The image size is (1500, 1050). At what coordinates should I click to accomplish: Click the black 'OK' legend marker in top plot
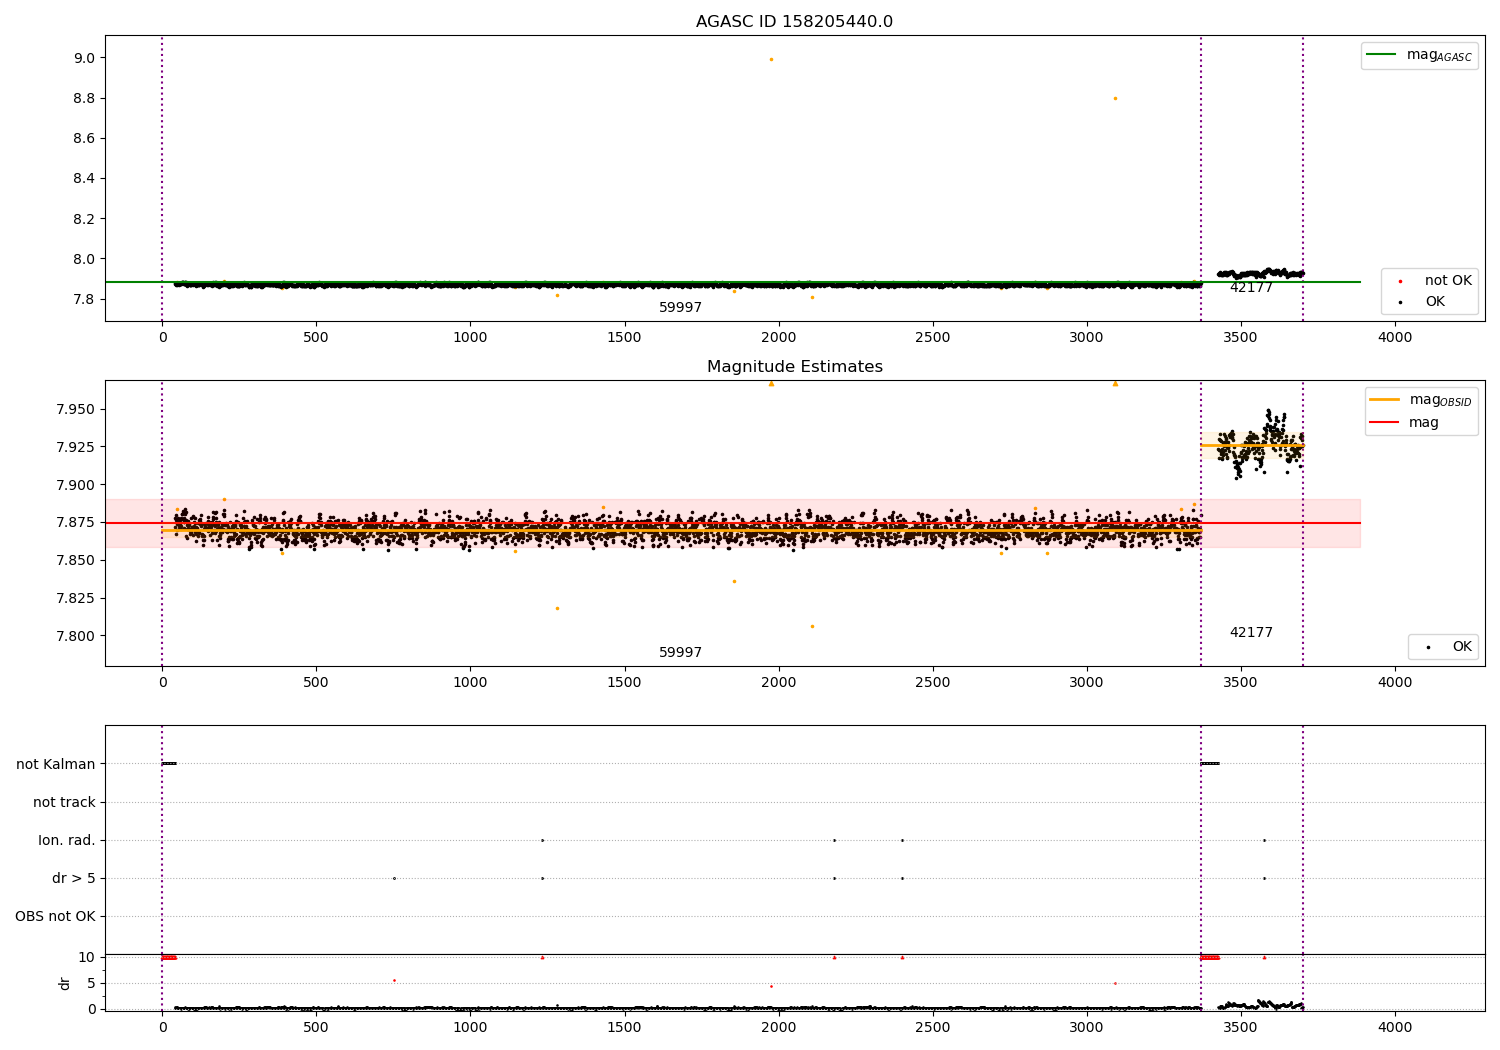[1400, 302]
